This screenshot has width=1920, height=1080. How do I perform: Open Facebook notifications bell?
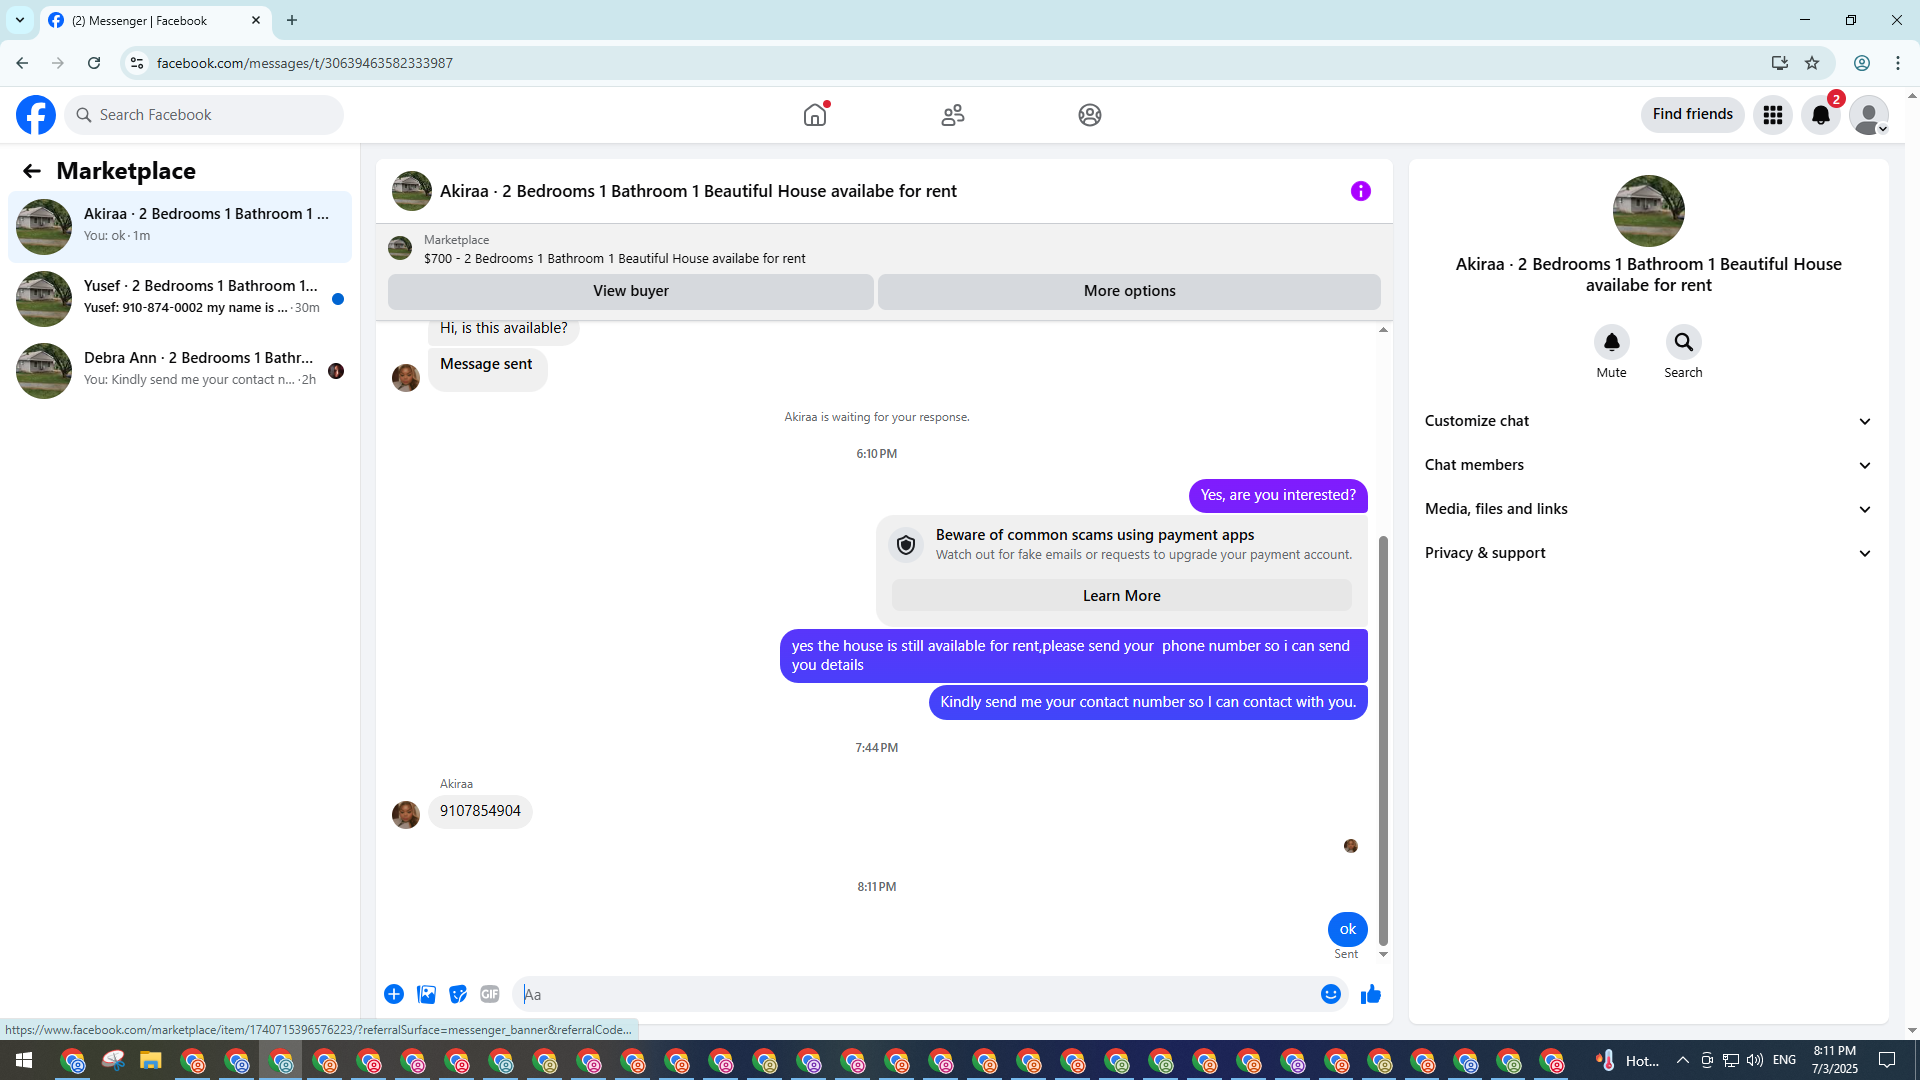coord(1820,115)
